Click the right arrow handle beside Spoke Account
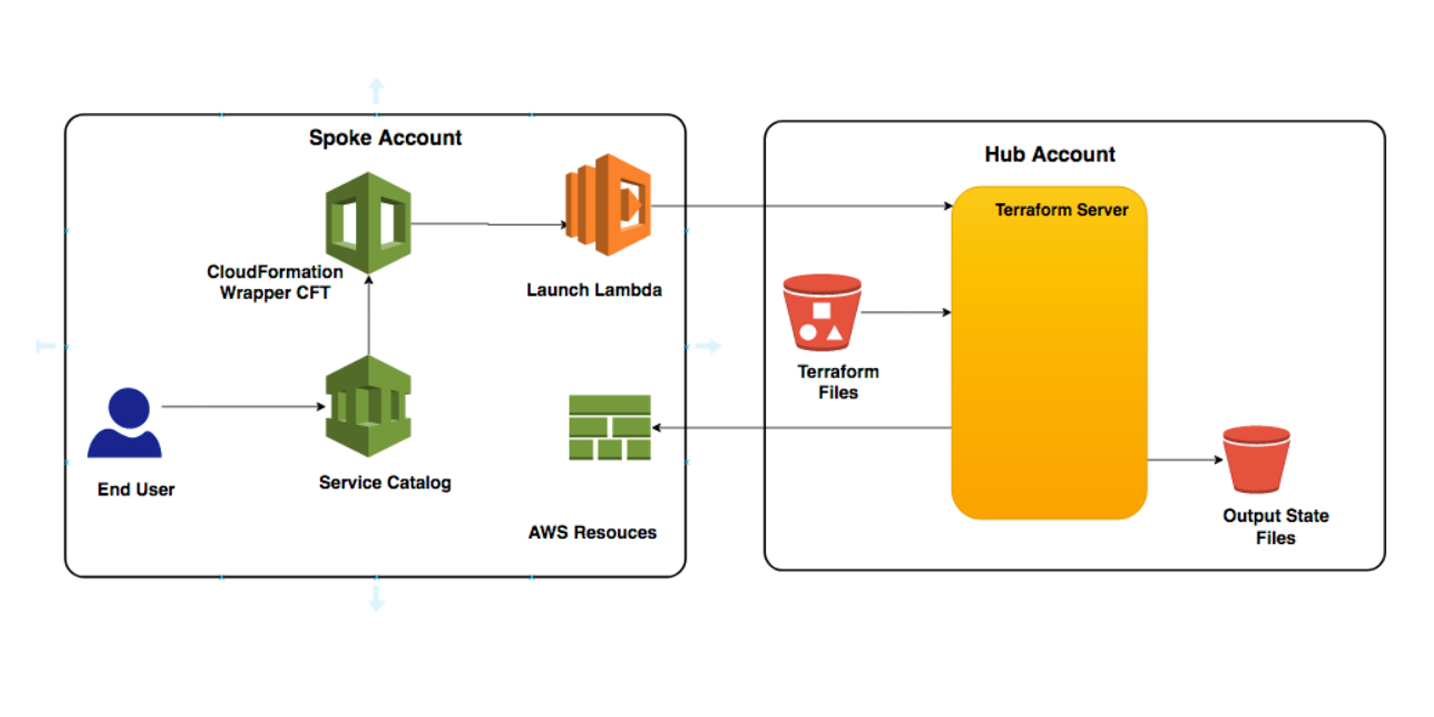The height and width of the screenshot is (717, 1434). coord(708,346)
